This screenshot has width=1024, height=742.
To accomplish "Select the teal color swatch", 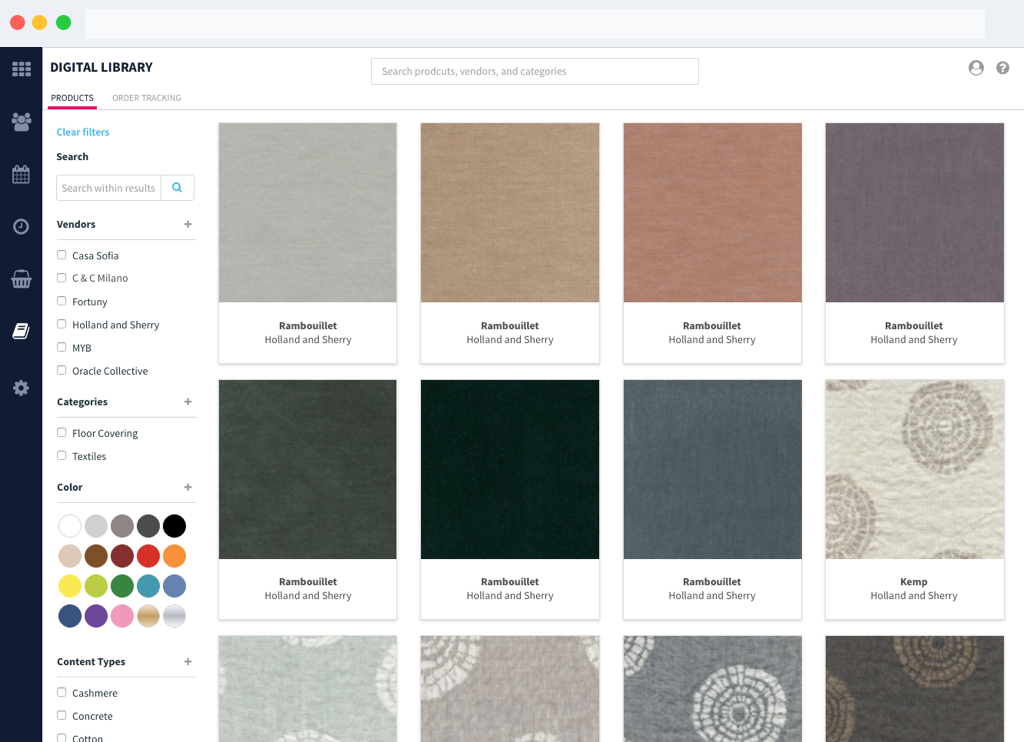I will [x=148, y=586].
